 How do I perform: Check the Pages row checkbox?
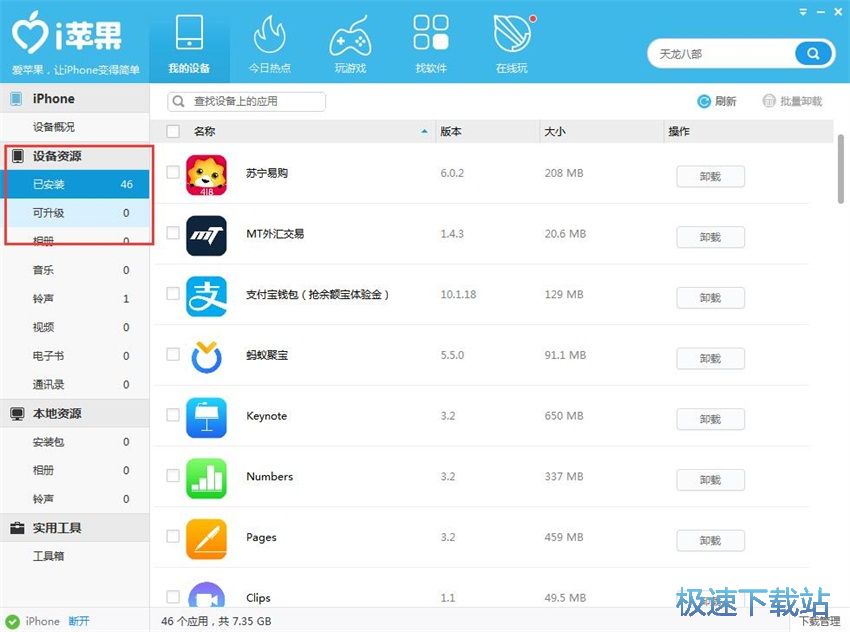click(x=173, y=537)
